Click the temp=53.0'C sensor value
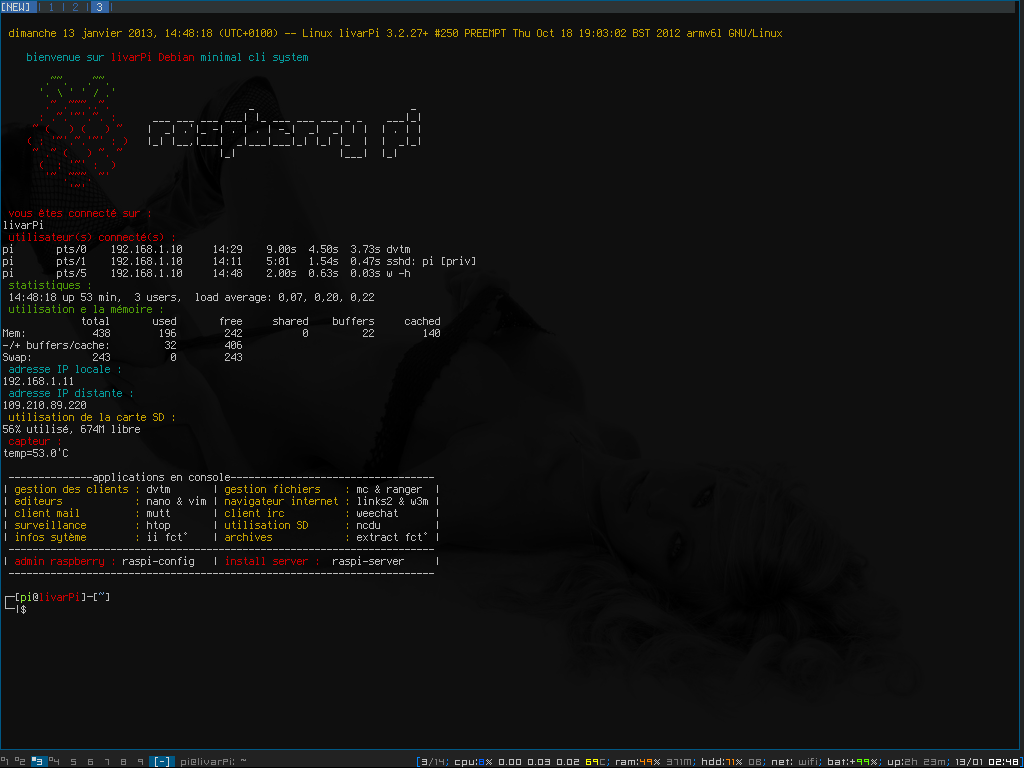The height and width of the screenshot is (768, 1024). pyautogui.click(x=35, y=453)
